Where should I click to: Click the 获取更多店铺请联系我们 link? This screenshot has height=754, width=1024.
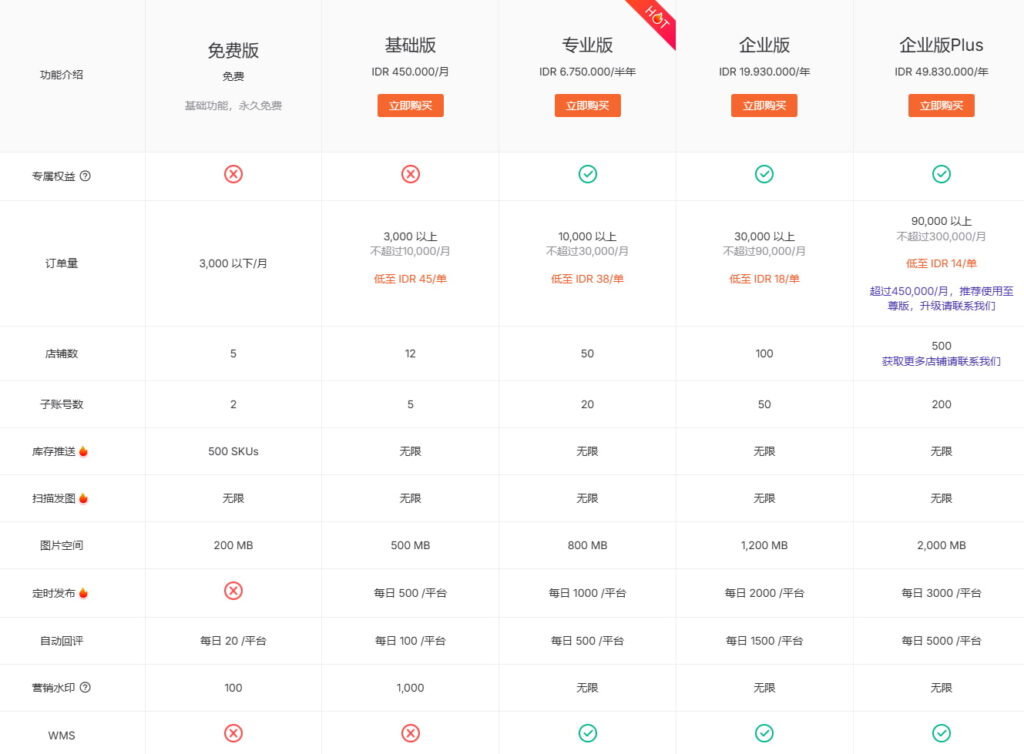(941, 361)
